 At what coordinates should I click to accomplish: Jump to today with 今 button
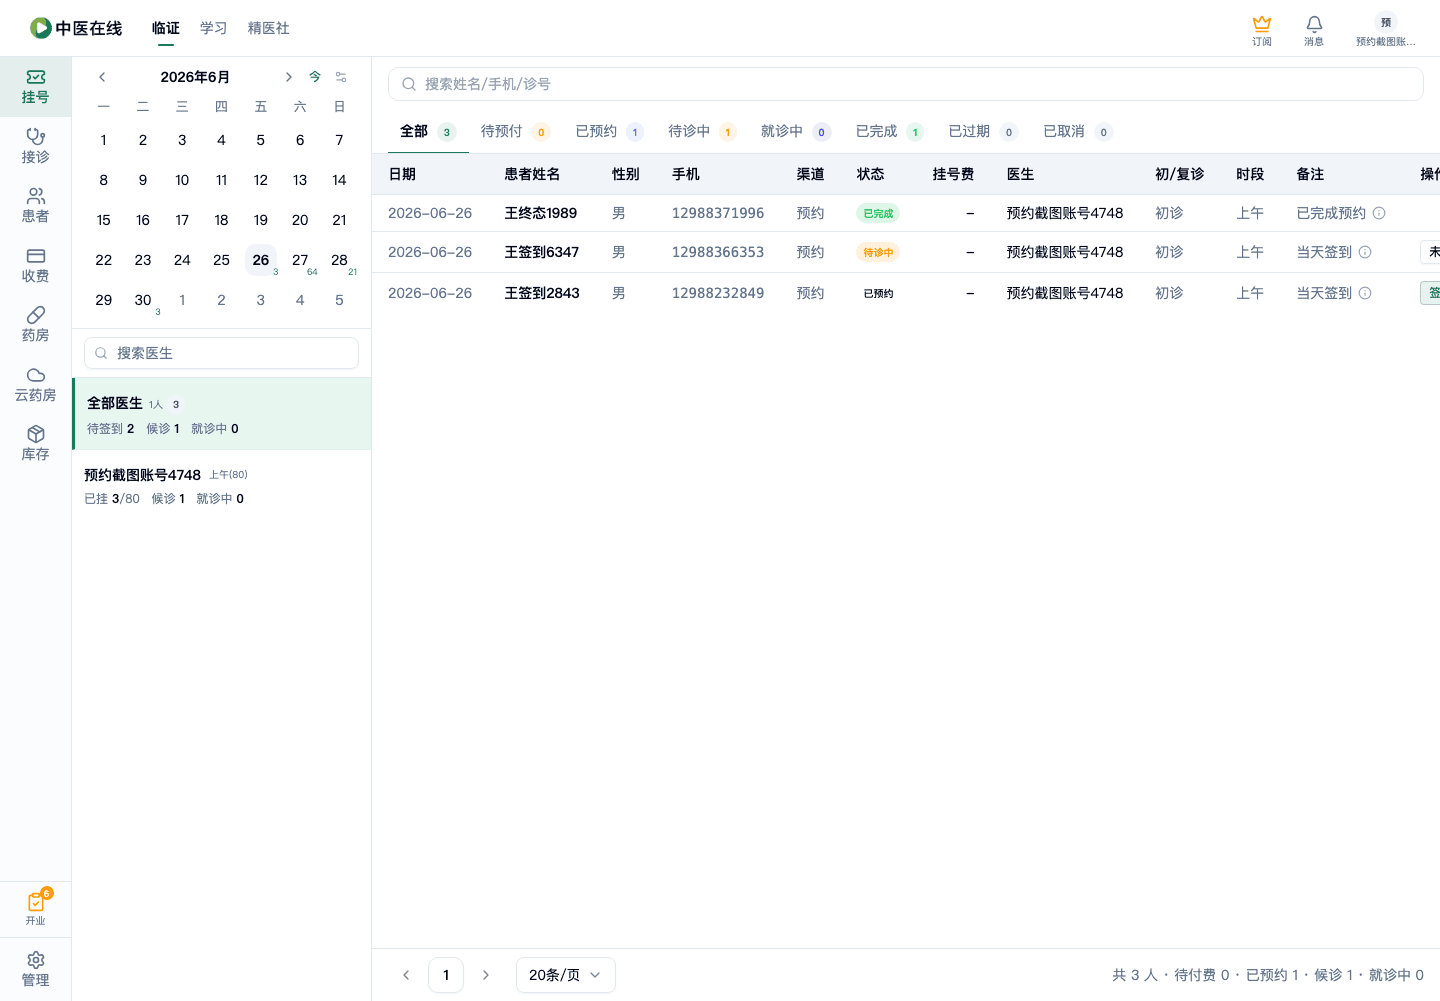click(315, 77)
